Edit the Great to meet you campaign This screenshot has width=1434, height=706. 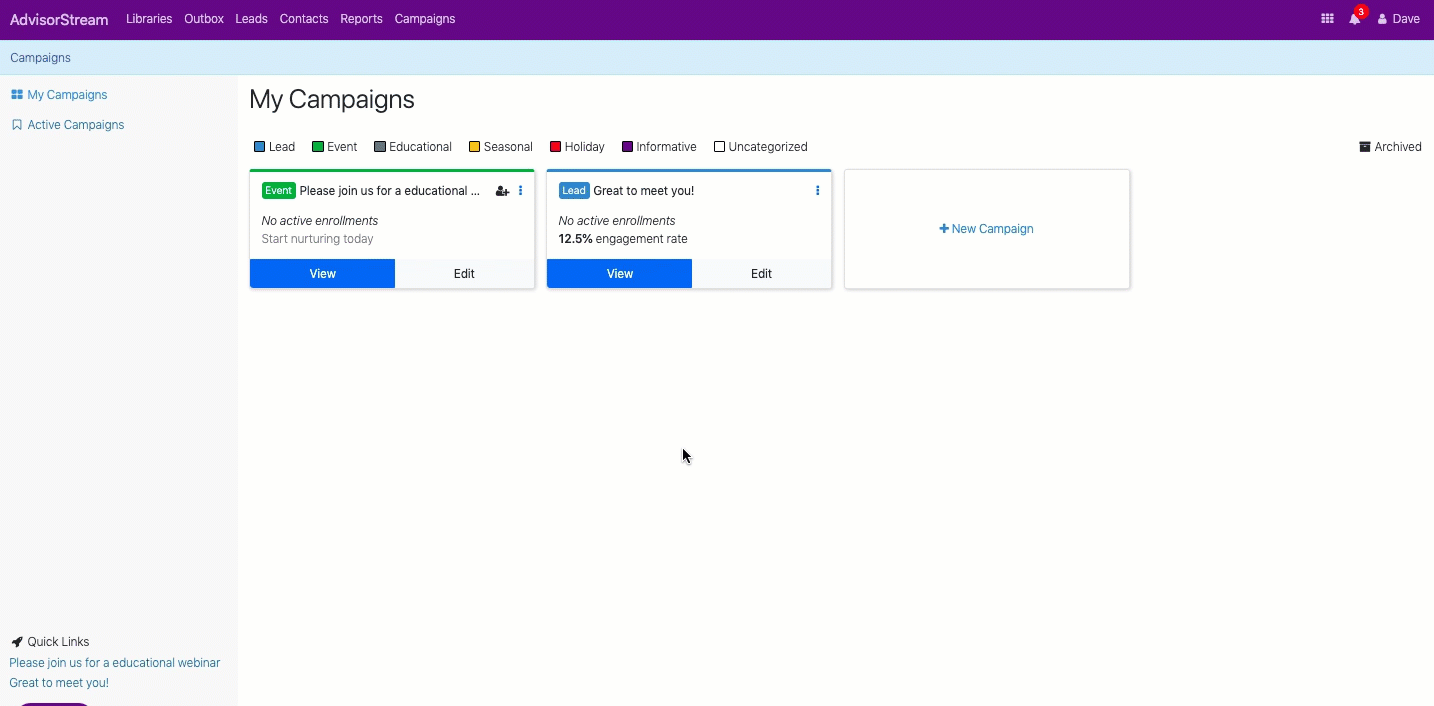pos(761,274)
